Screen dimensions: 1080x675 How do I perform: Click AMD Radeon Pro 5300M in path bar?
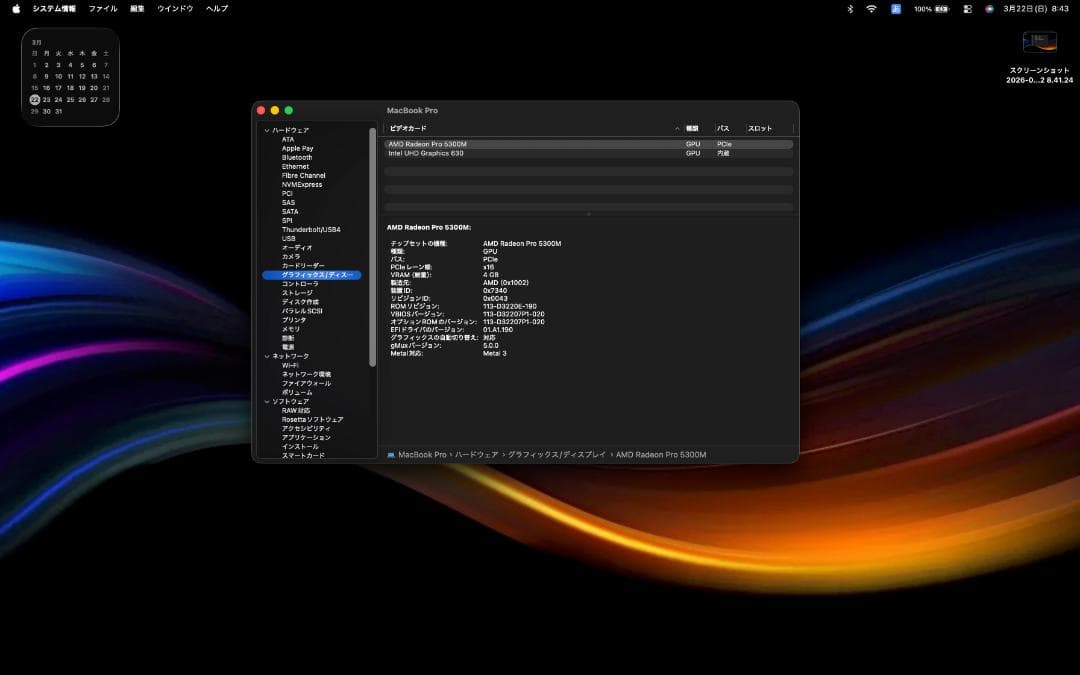[x=661, y=455]
